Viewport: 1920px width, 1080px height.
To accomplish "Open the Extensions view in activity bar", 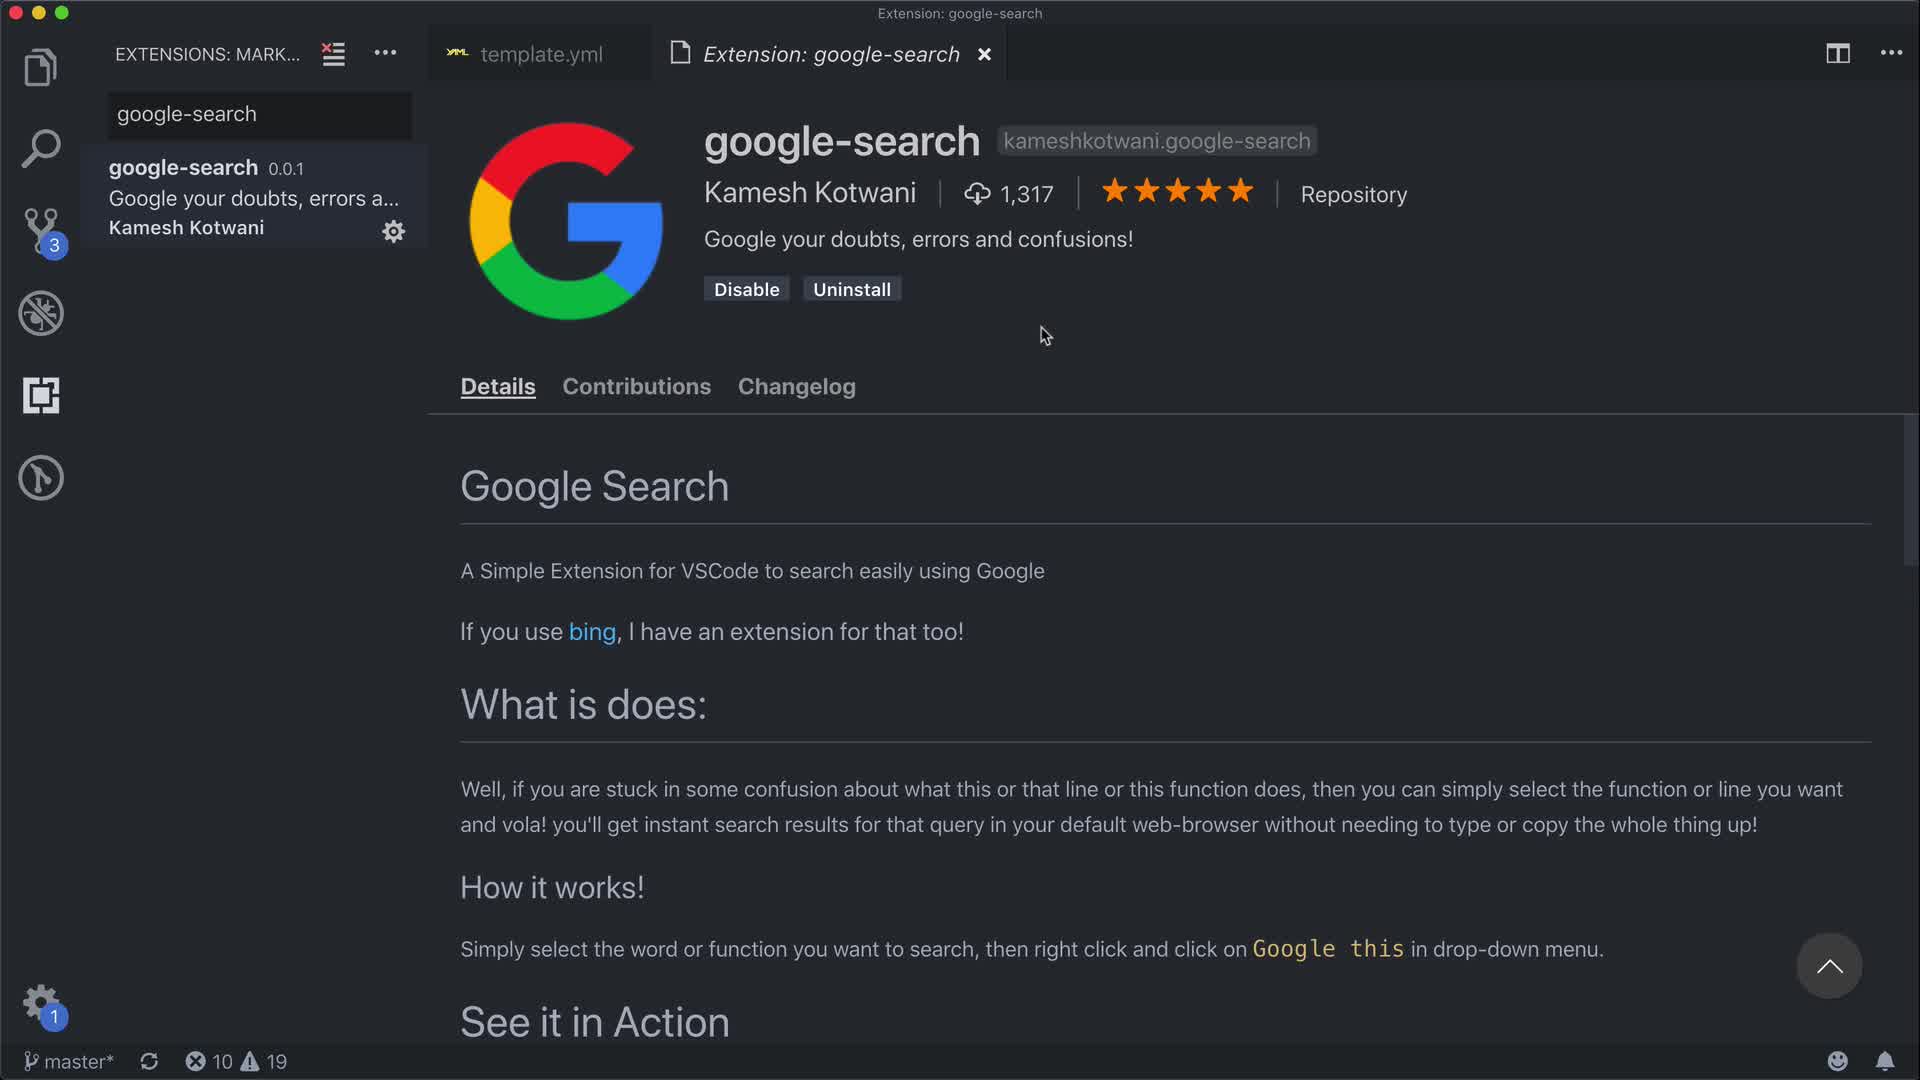I will point(41,396).
